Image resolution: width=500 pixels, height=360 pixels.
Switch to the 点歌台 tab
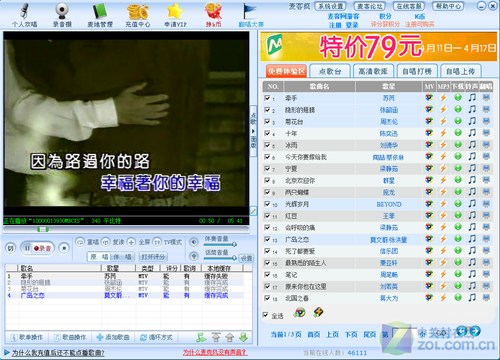[330, 71]
